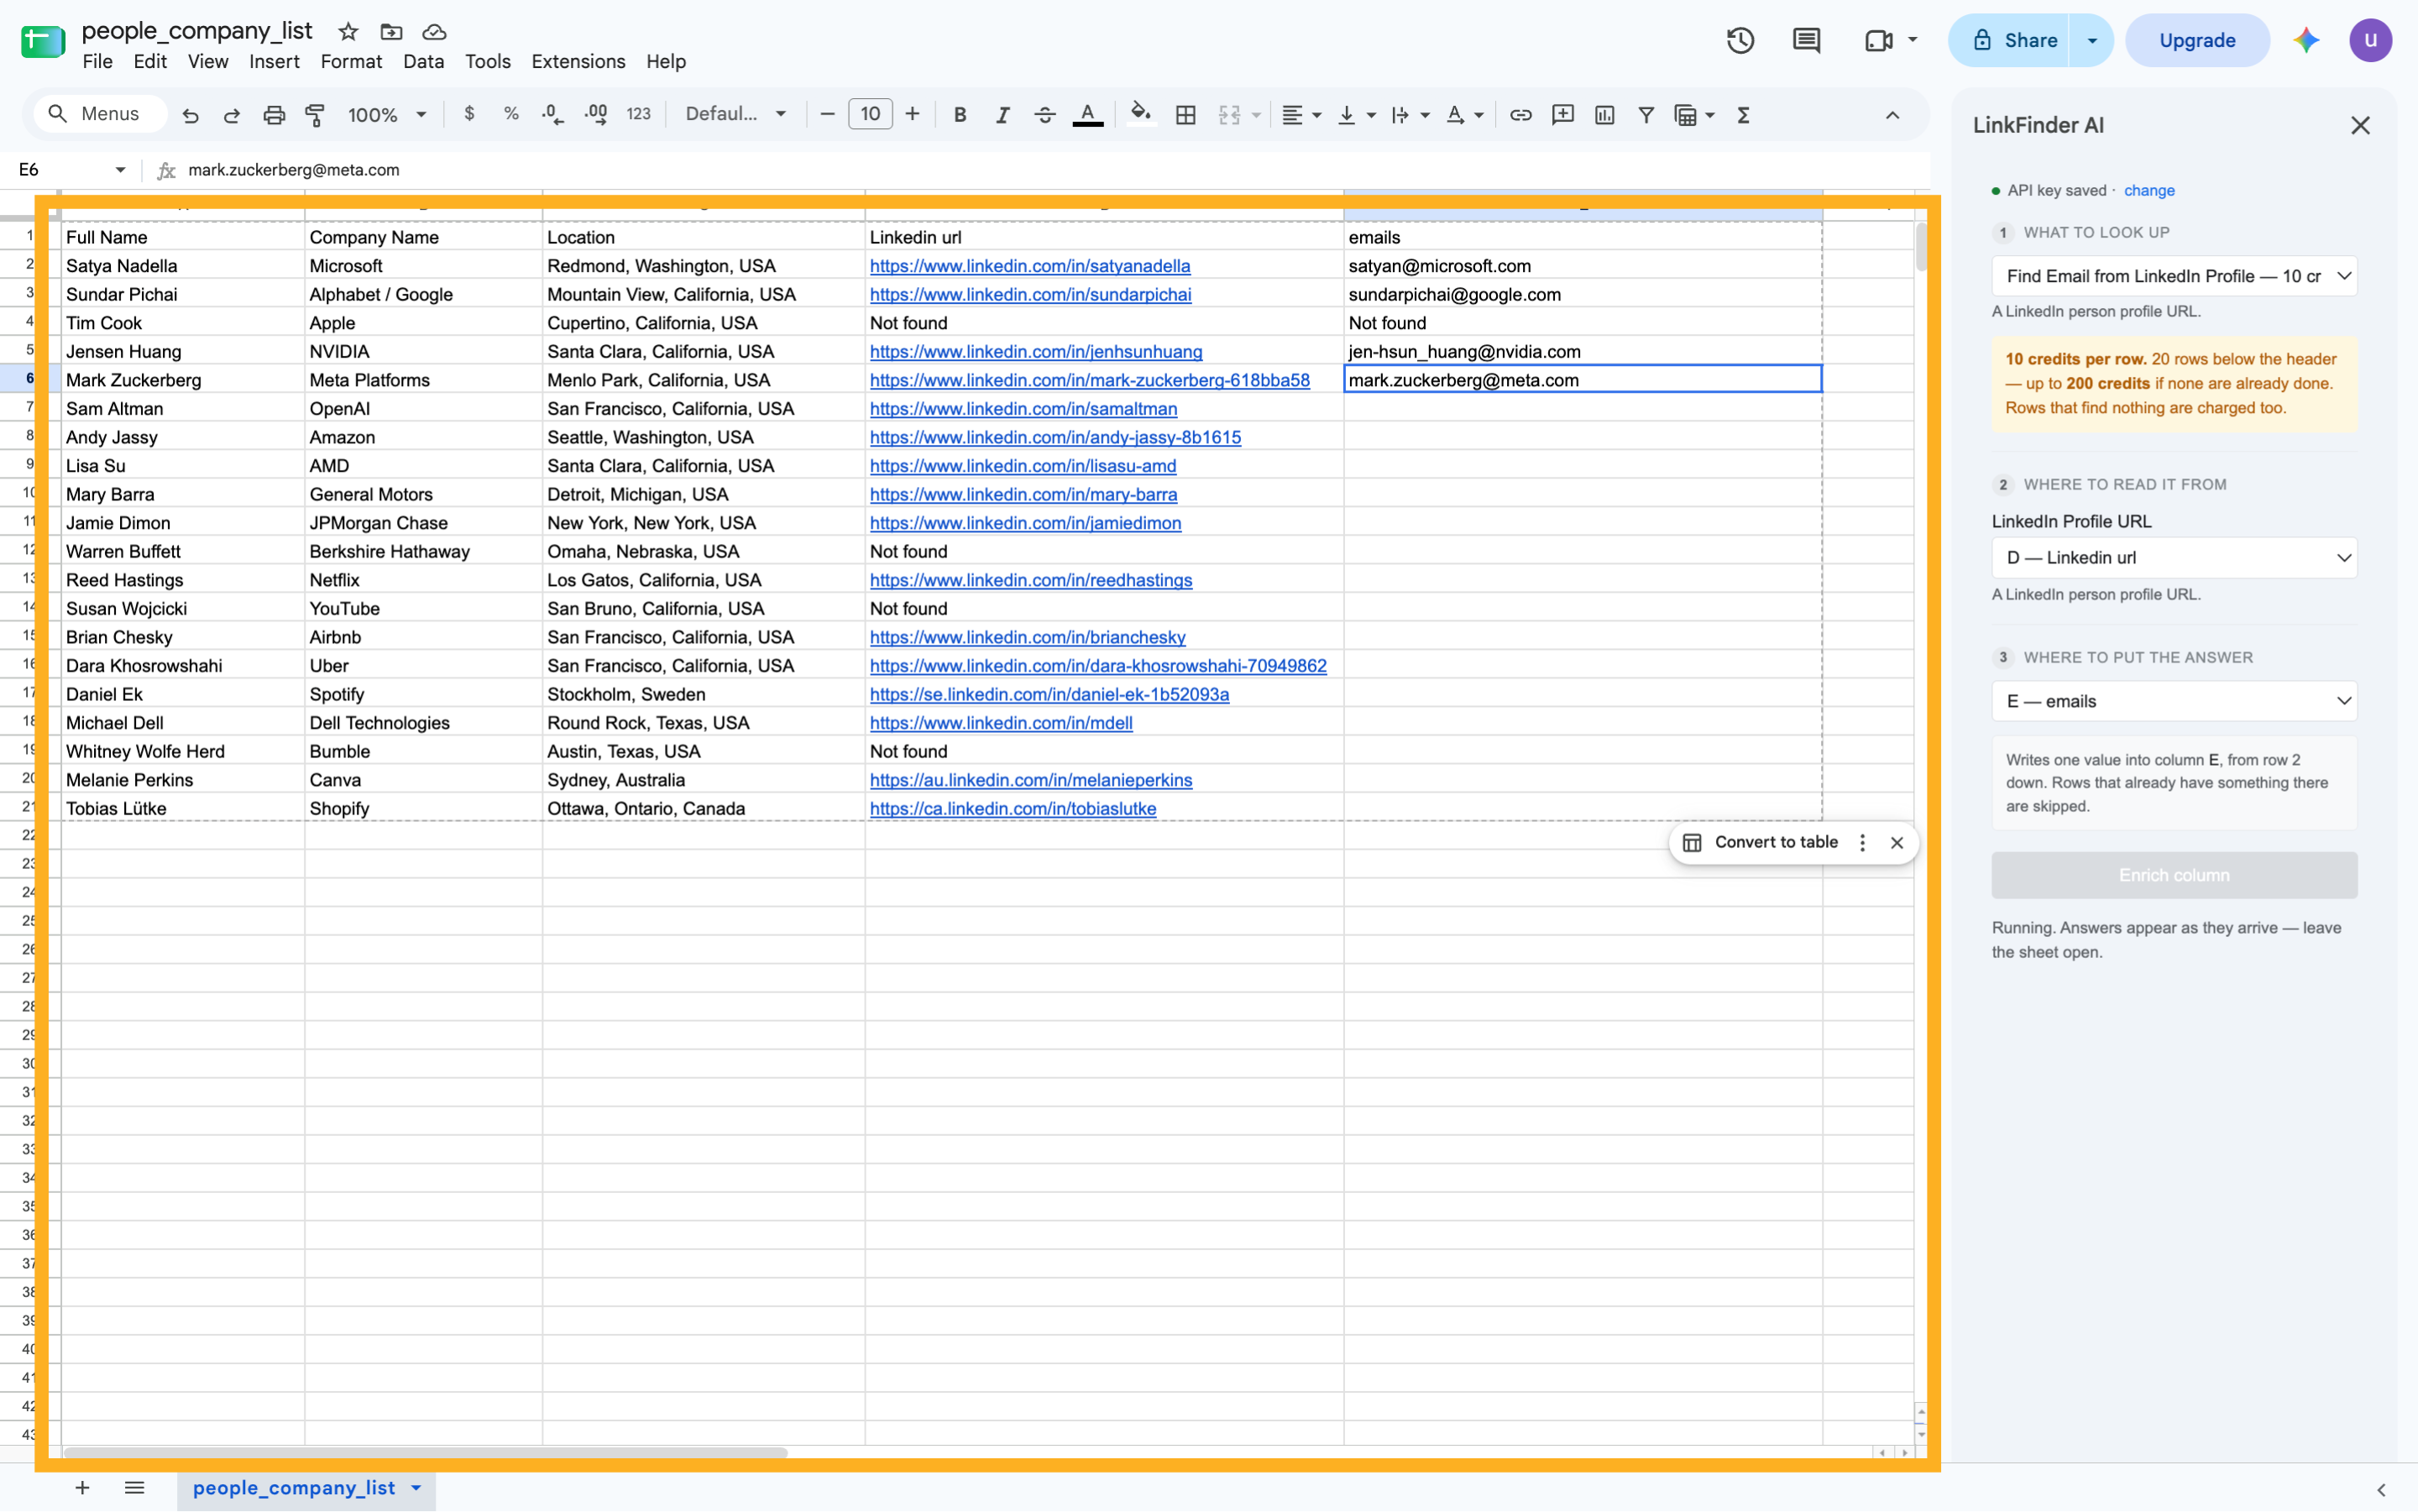Toggle italic formatting

[x=1002, y=115]
